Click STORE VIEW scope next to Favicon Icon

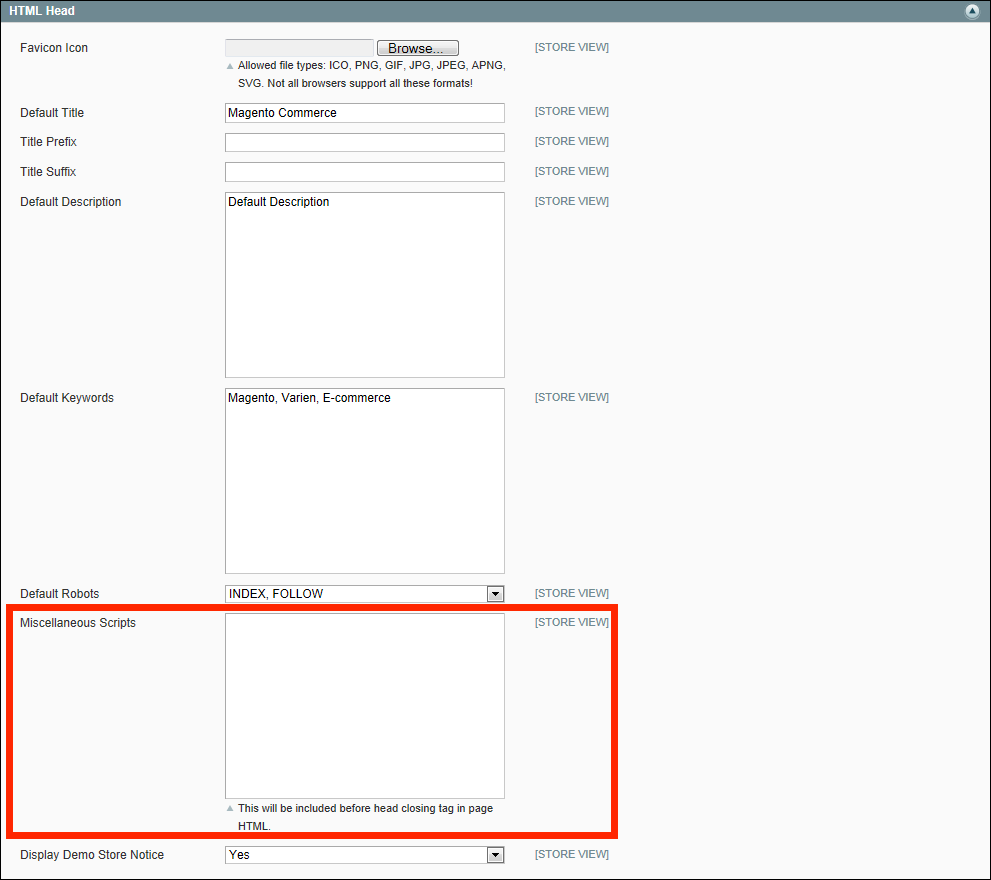(572, 47)
